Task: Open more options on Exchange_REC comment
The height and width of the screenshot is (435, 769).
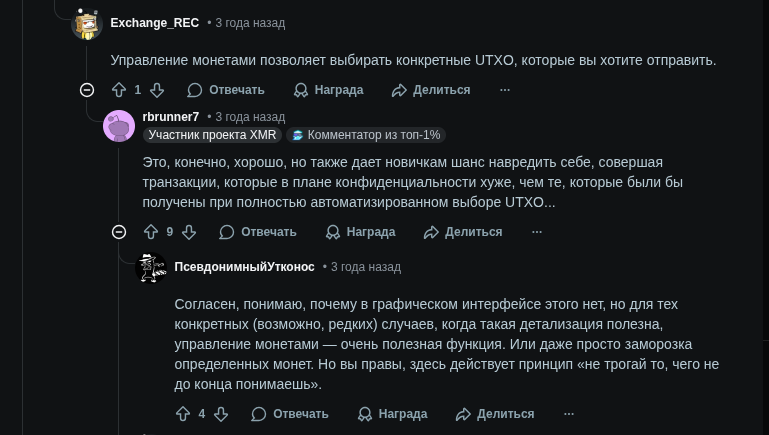Action: [505, 90]
